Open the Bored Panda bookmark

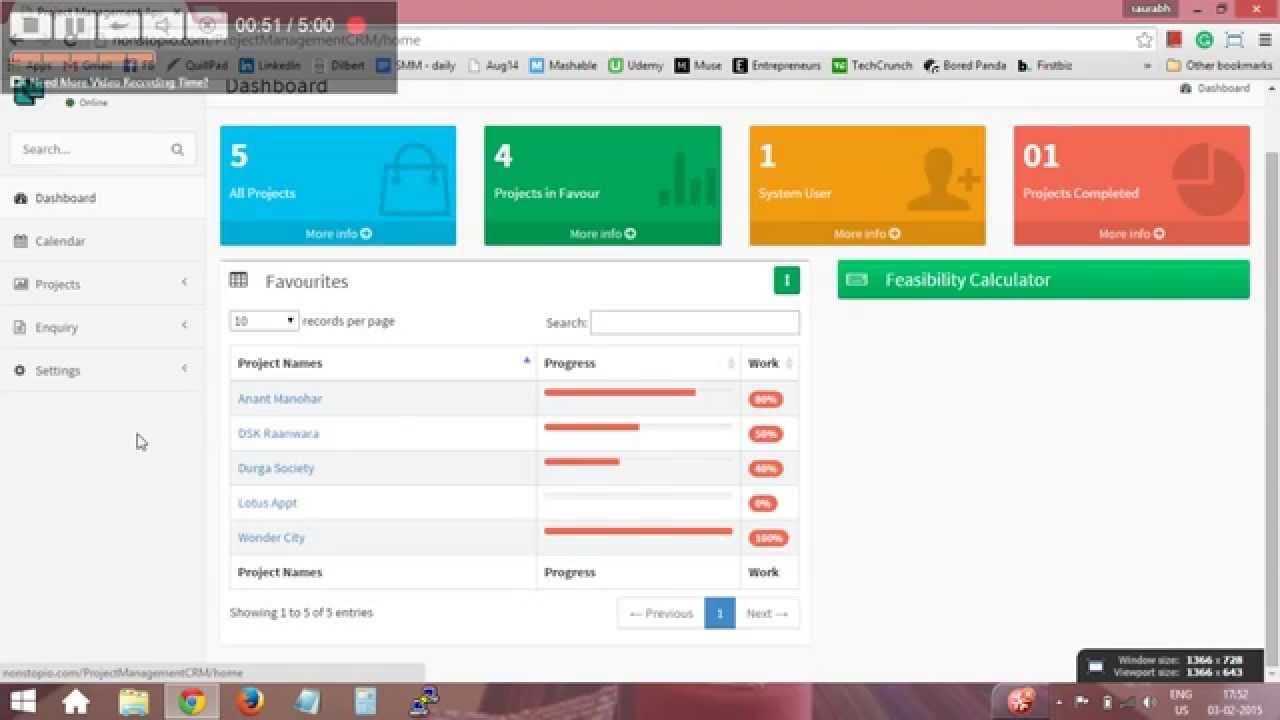point(965,66)
